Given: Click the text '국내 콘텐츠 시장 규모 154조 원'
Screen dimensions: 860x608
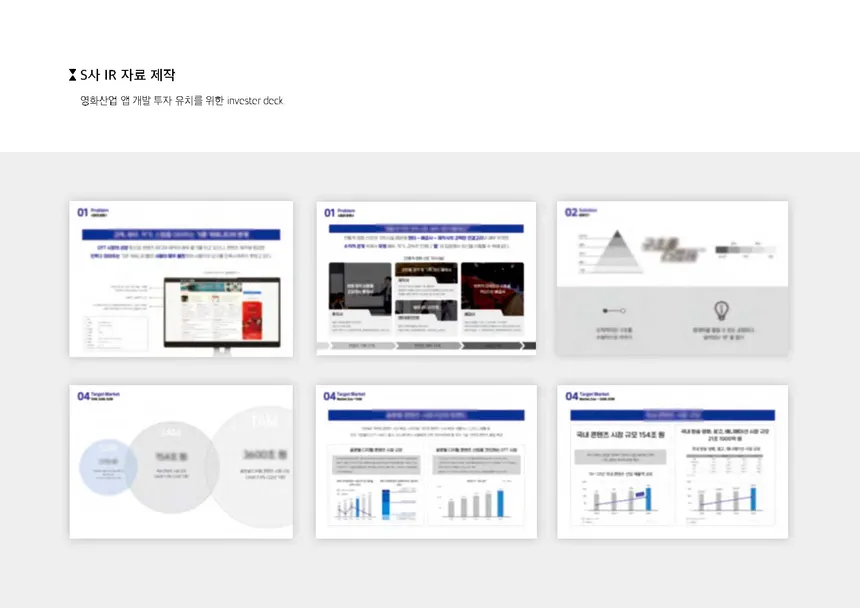Looking at the screenshot, I should [x=620, y=435].
